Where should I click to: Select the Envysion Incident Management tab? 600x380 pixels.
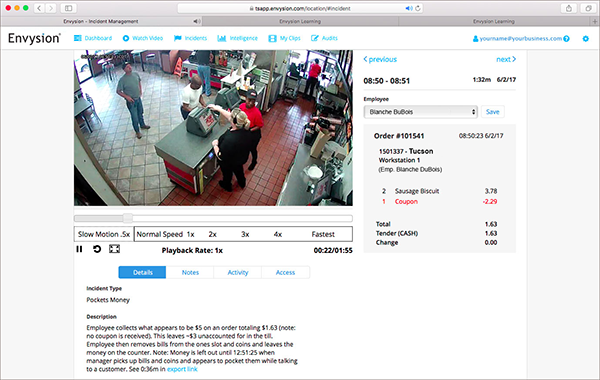click(101, 21)
